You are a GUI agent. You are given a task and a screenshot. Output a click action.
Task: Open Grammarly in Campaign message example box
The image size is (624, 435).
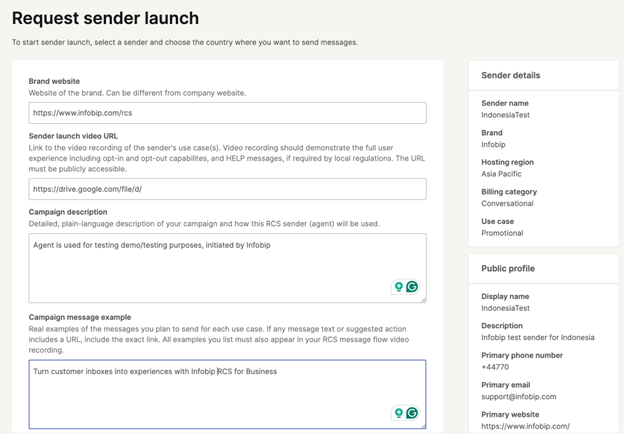coord(411,412)
